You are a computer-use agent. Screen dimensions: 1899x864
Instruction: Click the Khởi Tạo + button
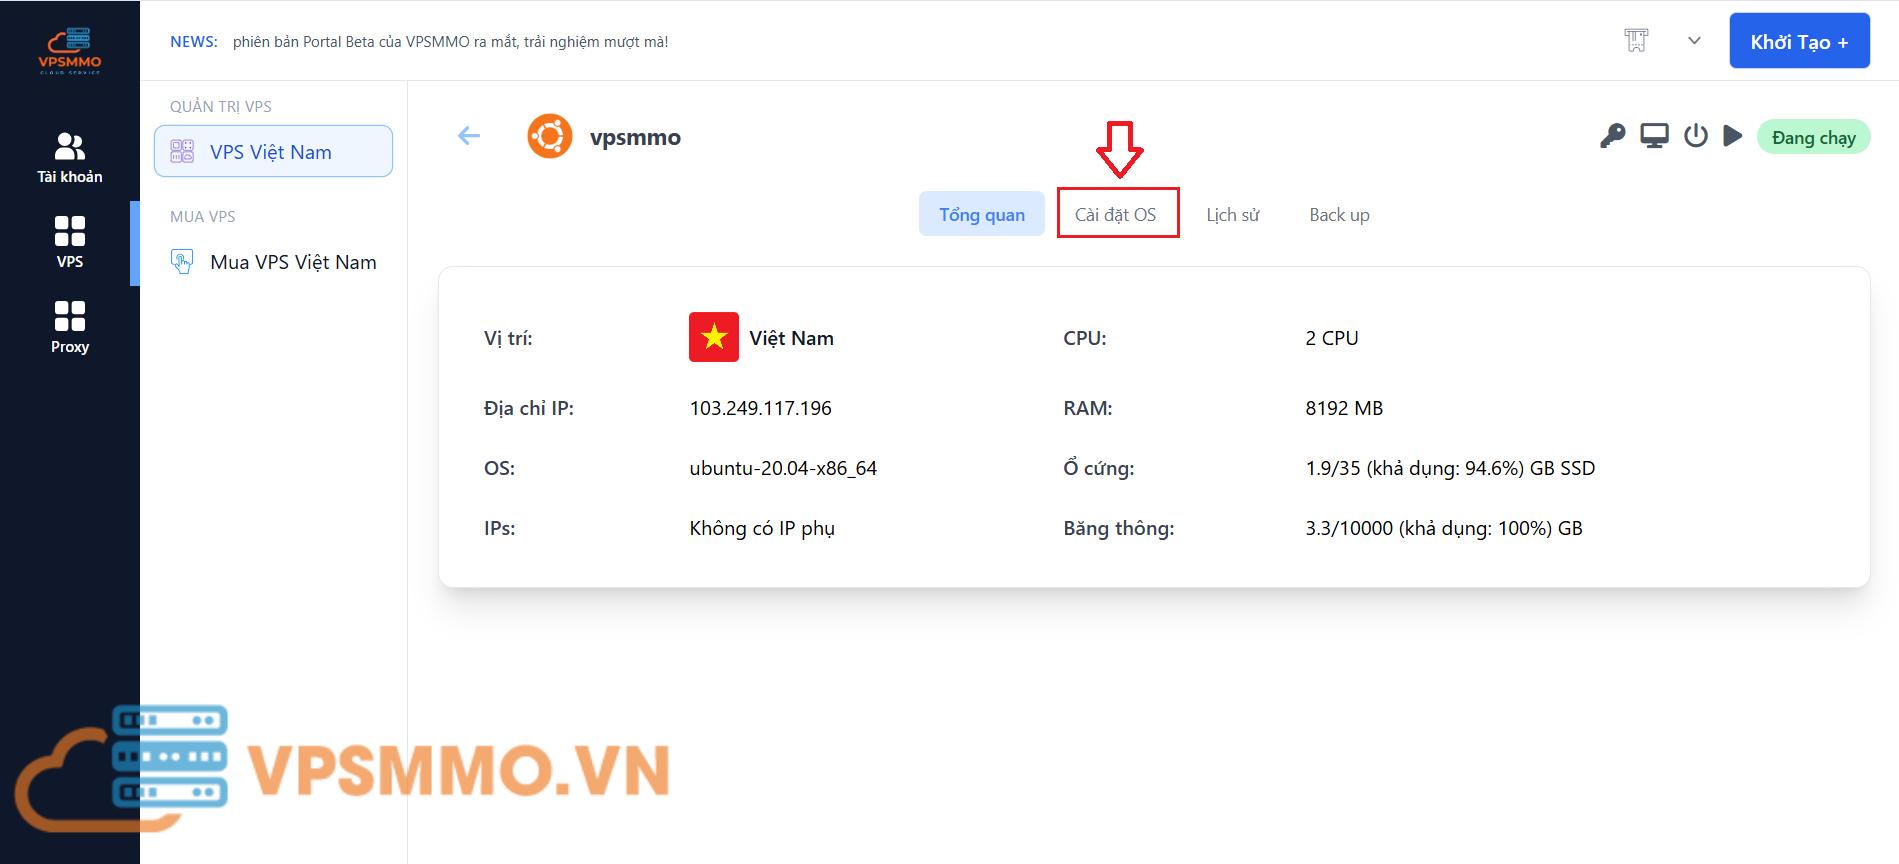pos(1799,42)
